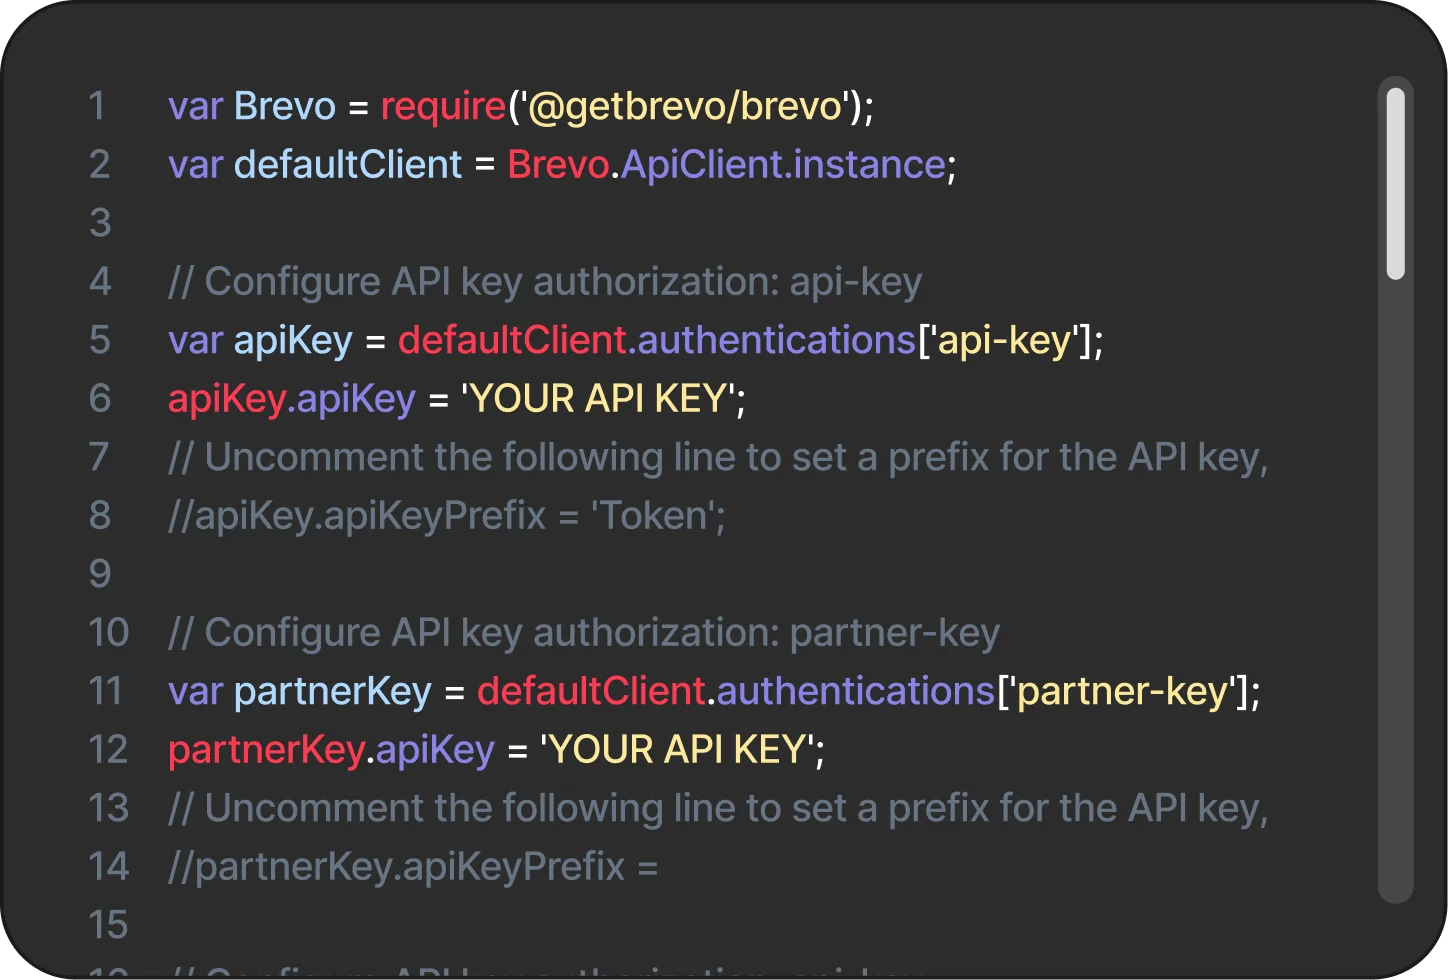Click 'YOUR API KEY' string on line 6

598,399
